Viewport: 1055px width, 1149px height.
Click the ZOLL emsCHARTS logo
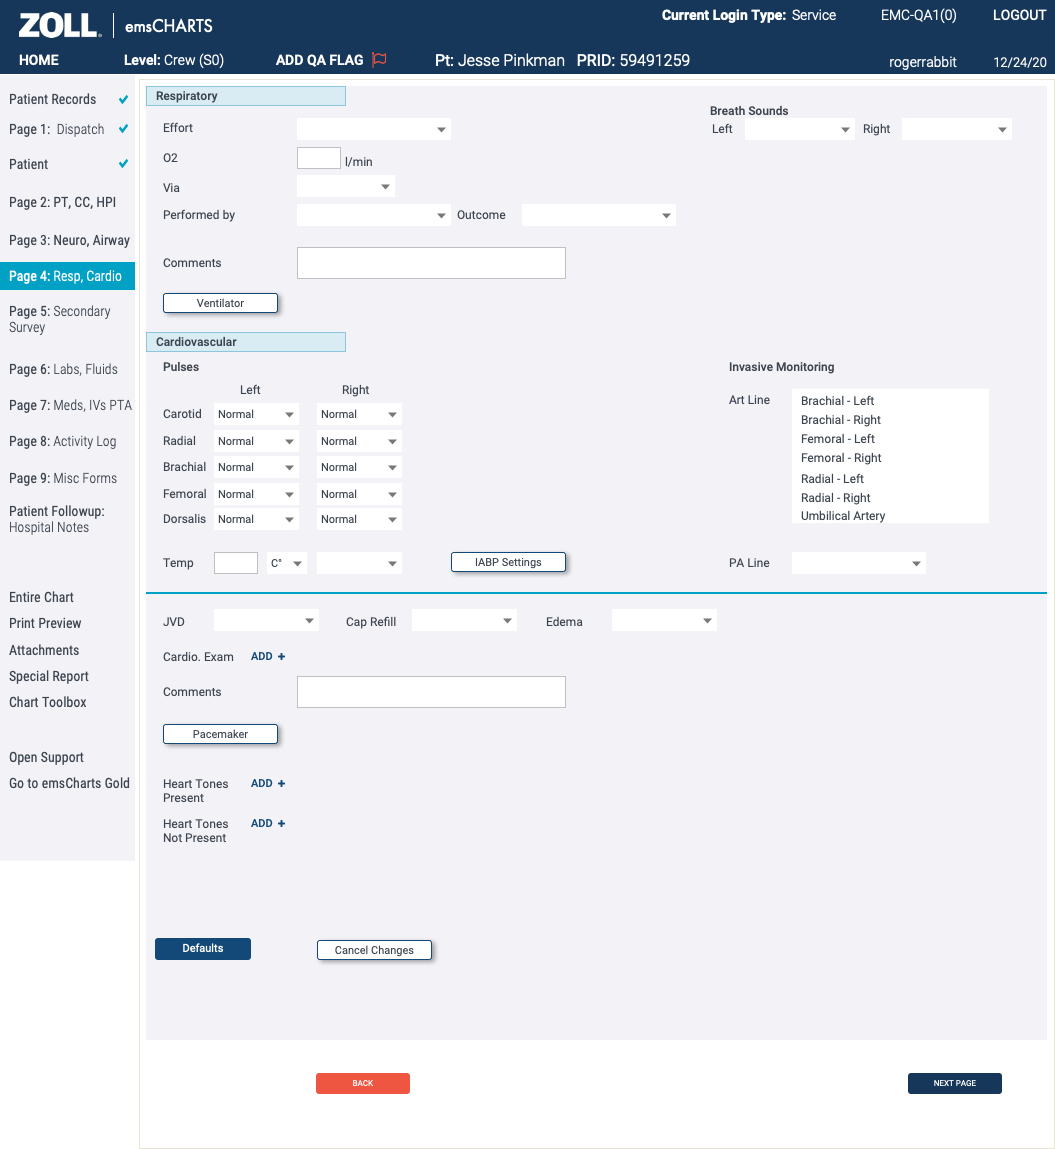tap(116, 26)
